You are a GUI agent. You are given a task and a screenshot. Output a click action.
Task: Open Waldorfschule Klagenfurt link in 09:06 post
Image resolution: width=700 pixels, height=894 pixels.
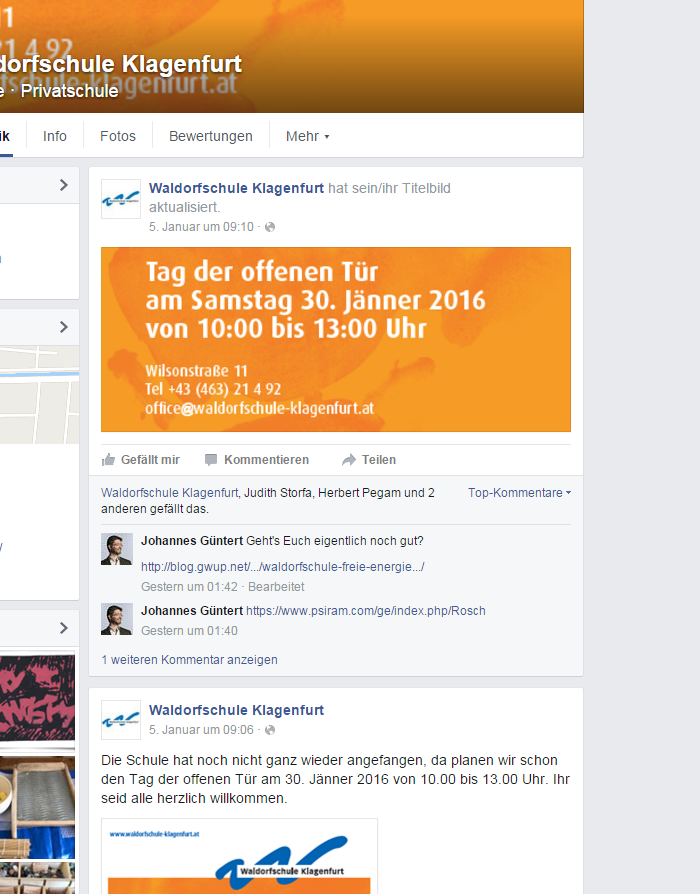pyautogui.click(x=236, y=710)
